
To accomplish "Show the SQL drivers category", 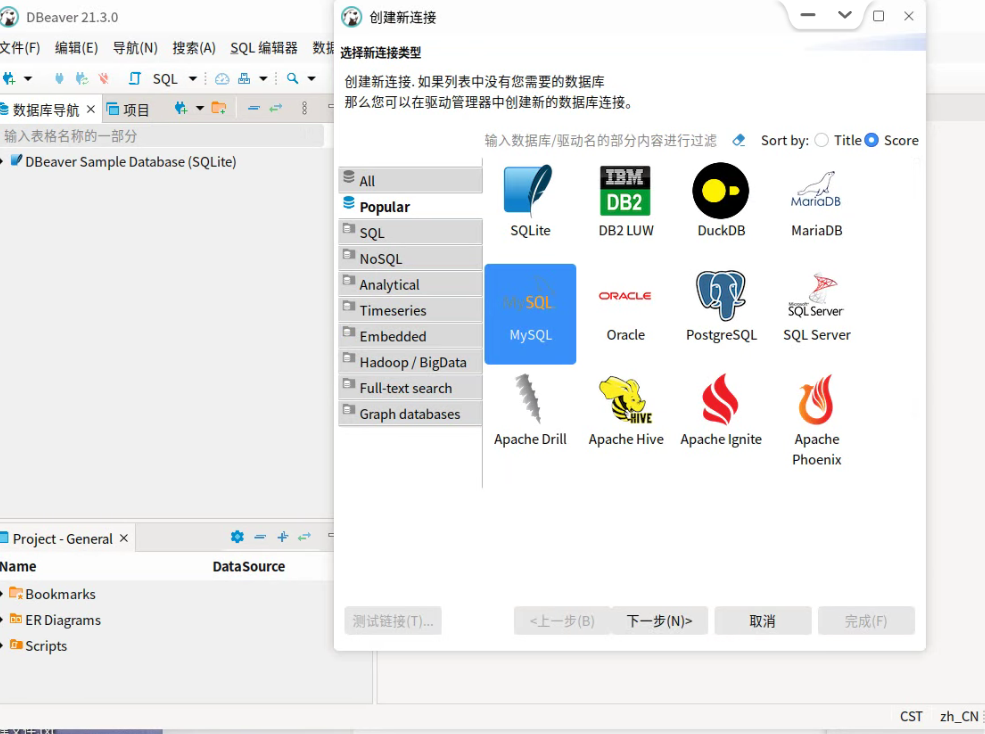I will pyautogui.click(x=411, y=233).
